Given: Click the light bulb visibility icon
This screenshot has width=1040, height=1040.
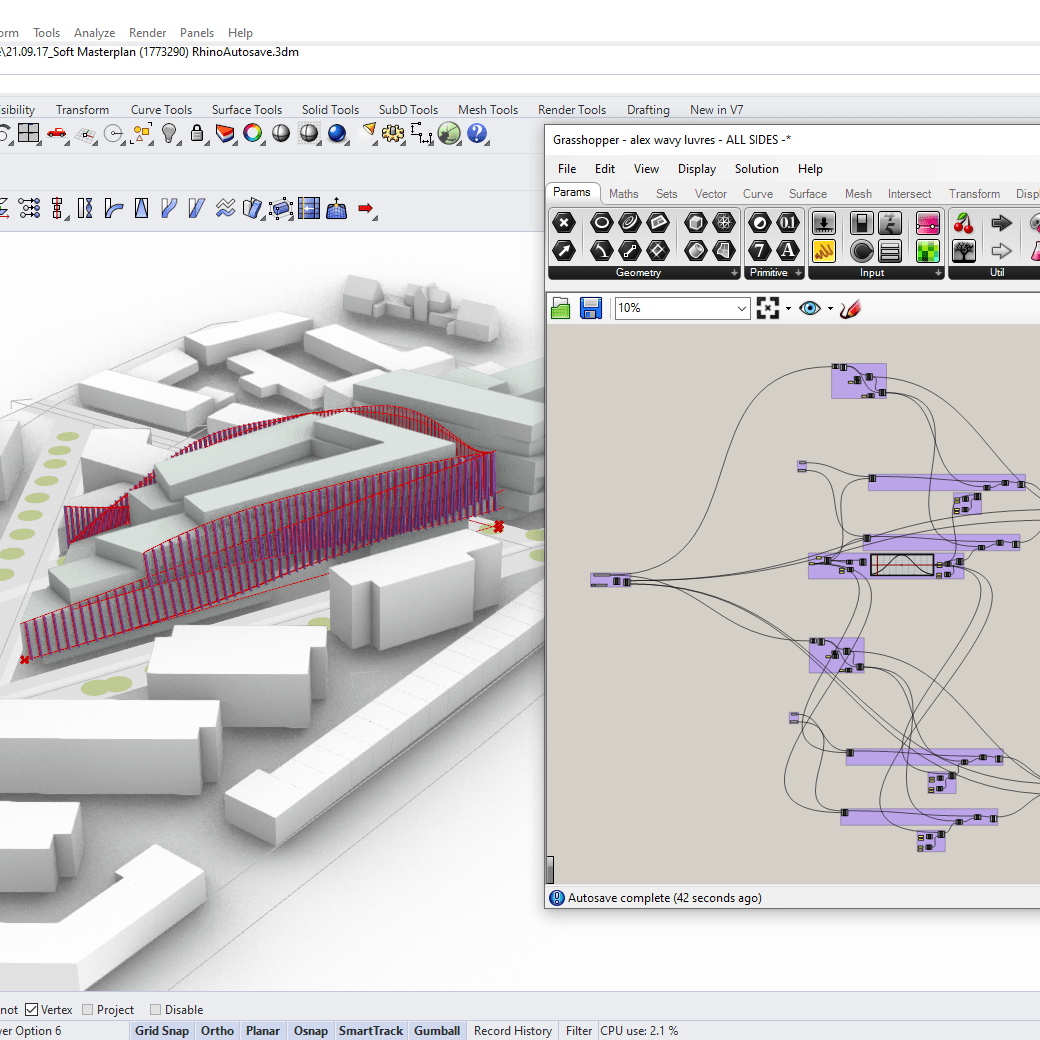Looking at the screenshot, I should [x=170, y=133].
